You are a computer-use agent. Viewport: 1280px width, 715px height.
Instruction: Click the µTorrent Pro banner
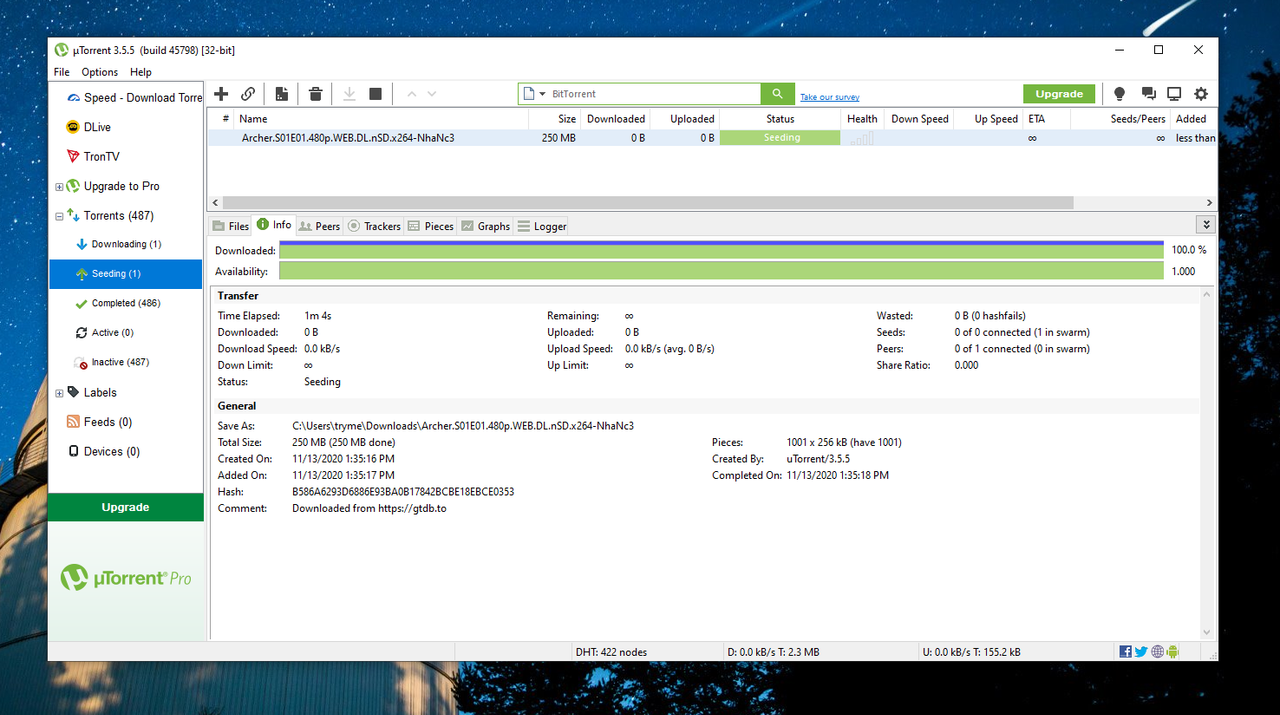pyautogui.click(x=126, y=578)
